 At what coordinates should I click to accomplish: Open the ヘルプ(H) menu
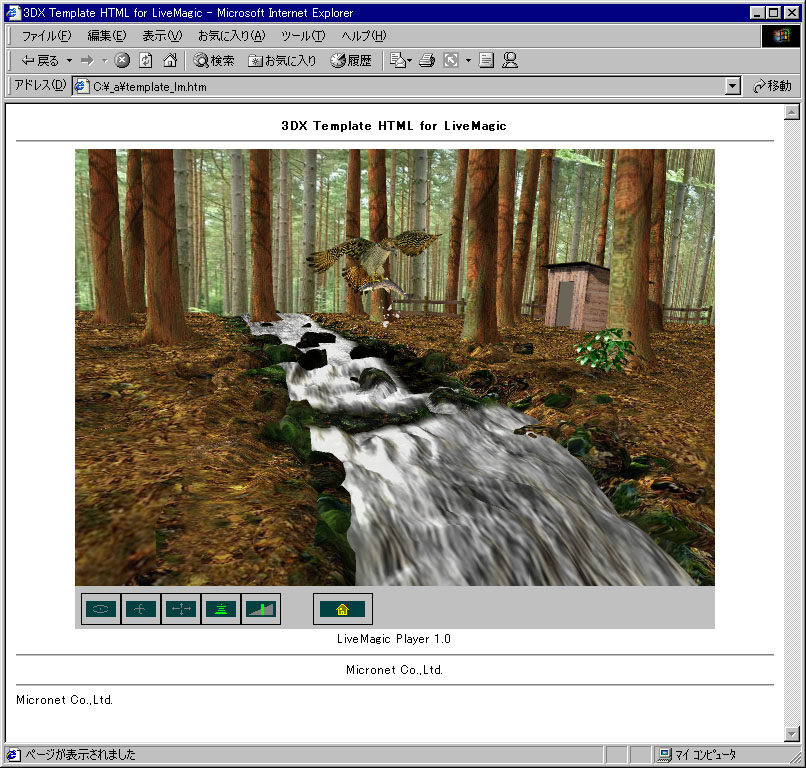point(363,35)
